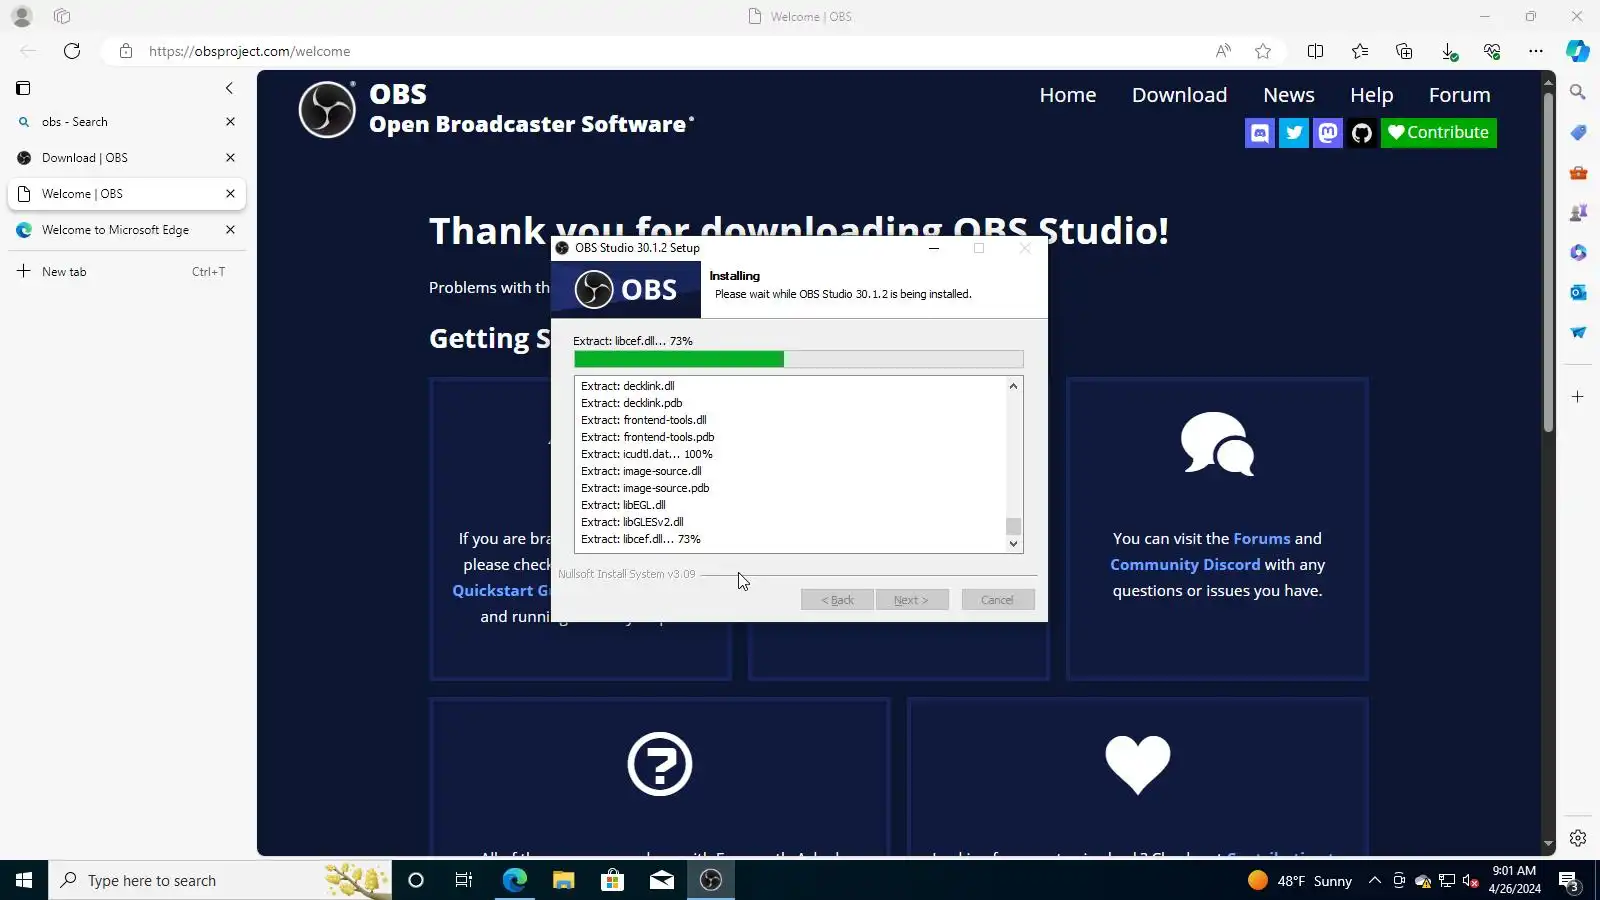Go to Home in OBS navigation
Image resolution: width=1600 pixels, height=900 pixels.
(x=1067, y=95)
